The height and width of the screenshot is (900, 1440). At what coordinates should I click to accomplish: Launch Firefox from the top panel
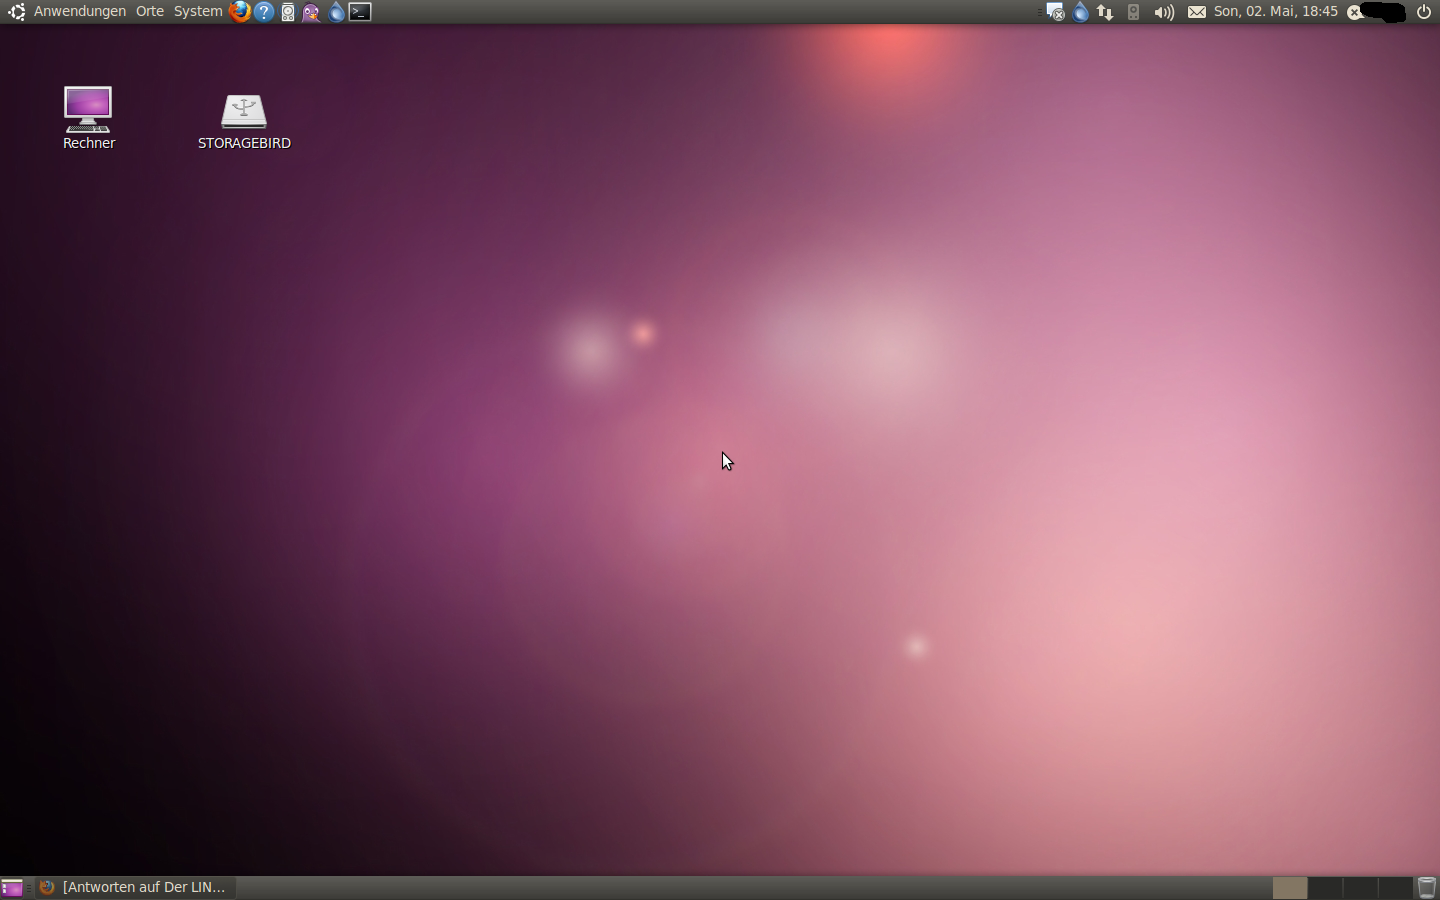240,12
